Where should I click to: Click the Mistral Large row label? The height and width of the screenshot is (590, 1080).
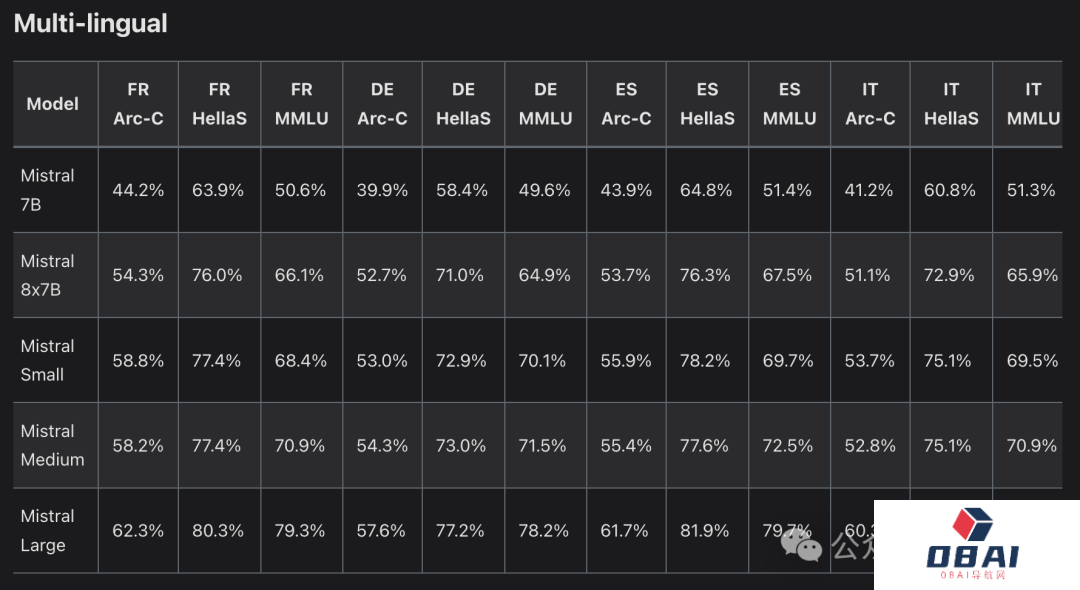[48, 530]
